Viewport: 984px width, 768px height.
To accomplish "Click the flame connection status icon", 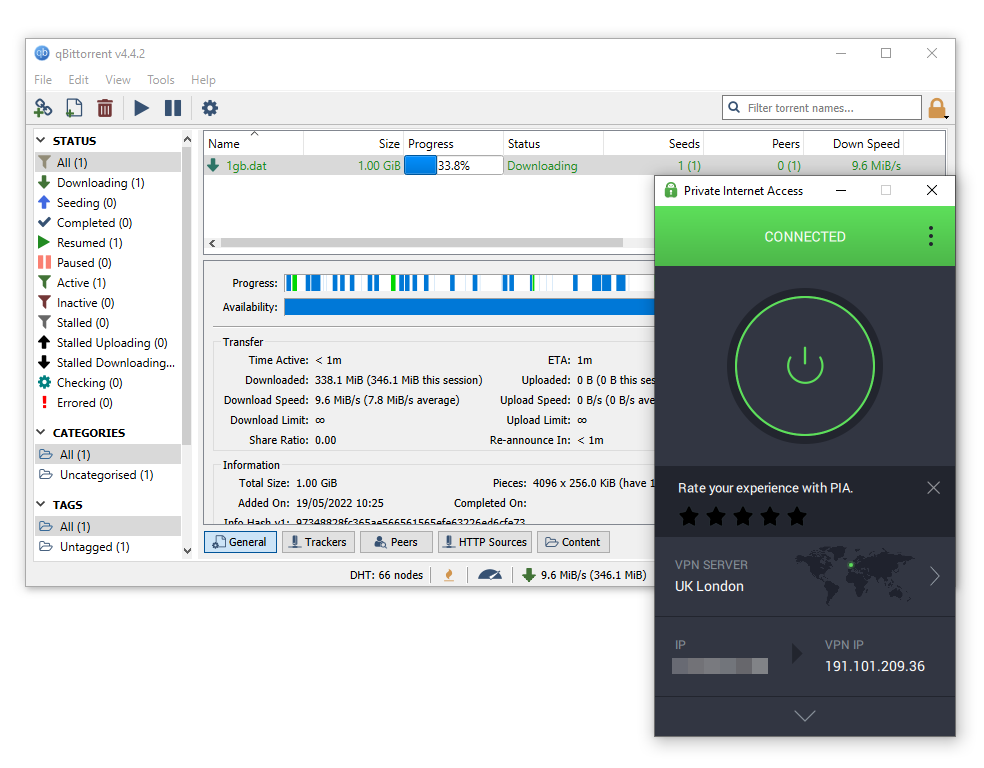I will click(x=449, y=575).
